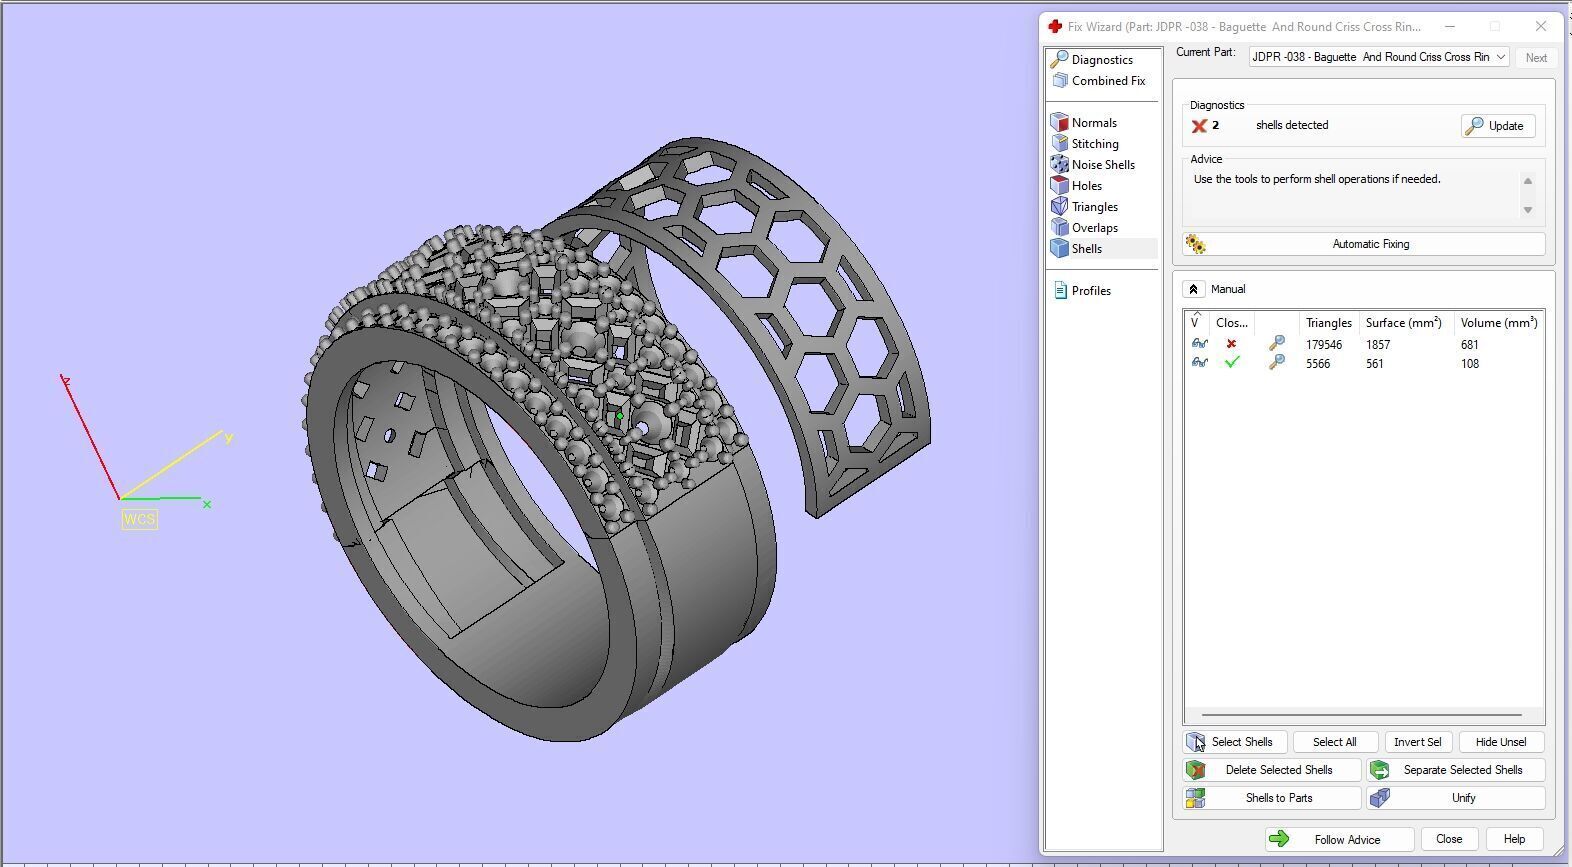Click the surface value 1857

click(1378, 345)
